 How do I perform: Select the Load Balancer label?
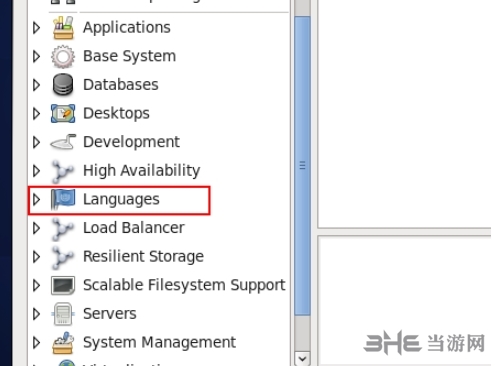coord(134,228)
